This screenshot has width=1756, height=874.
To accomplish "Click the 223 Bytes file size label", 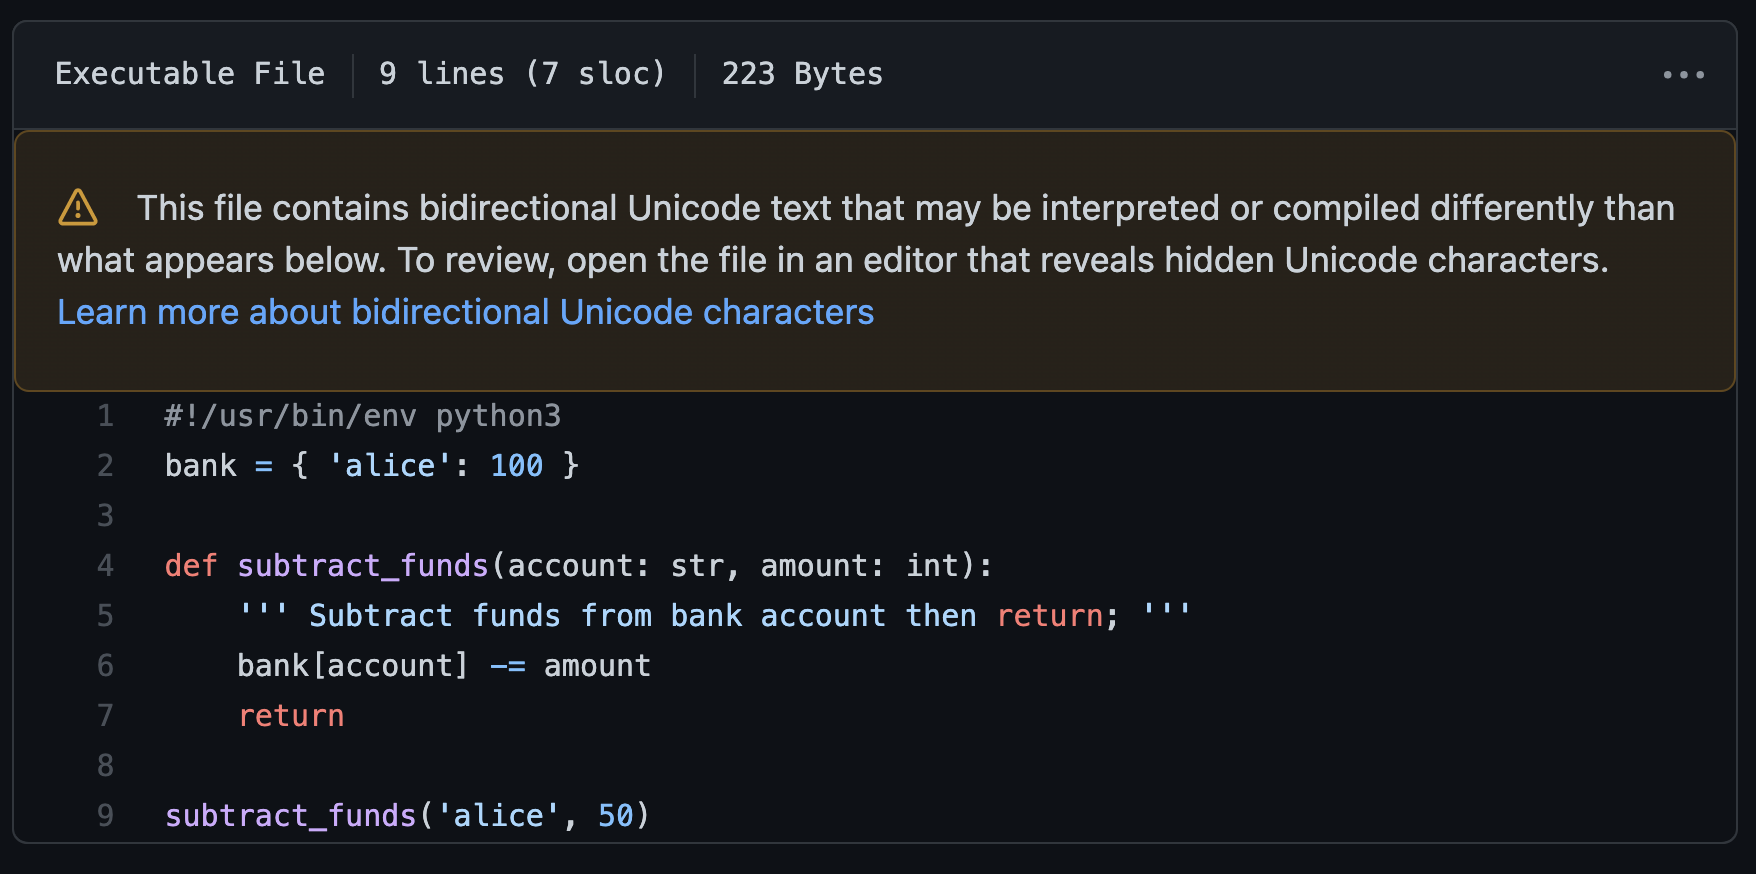I will coord(802,73).
